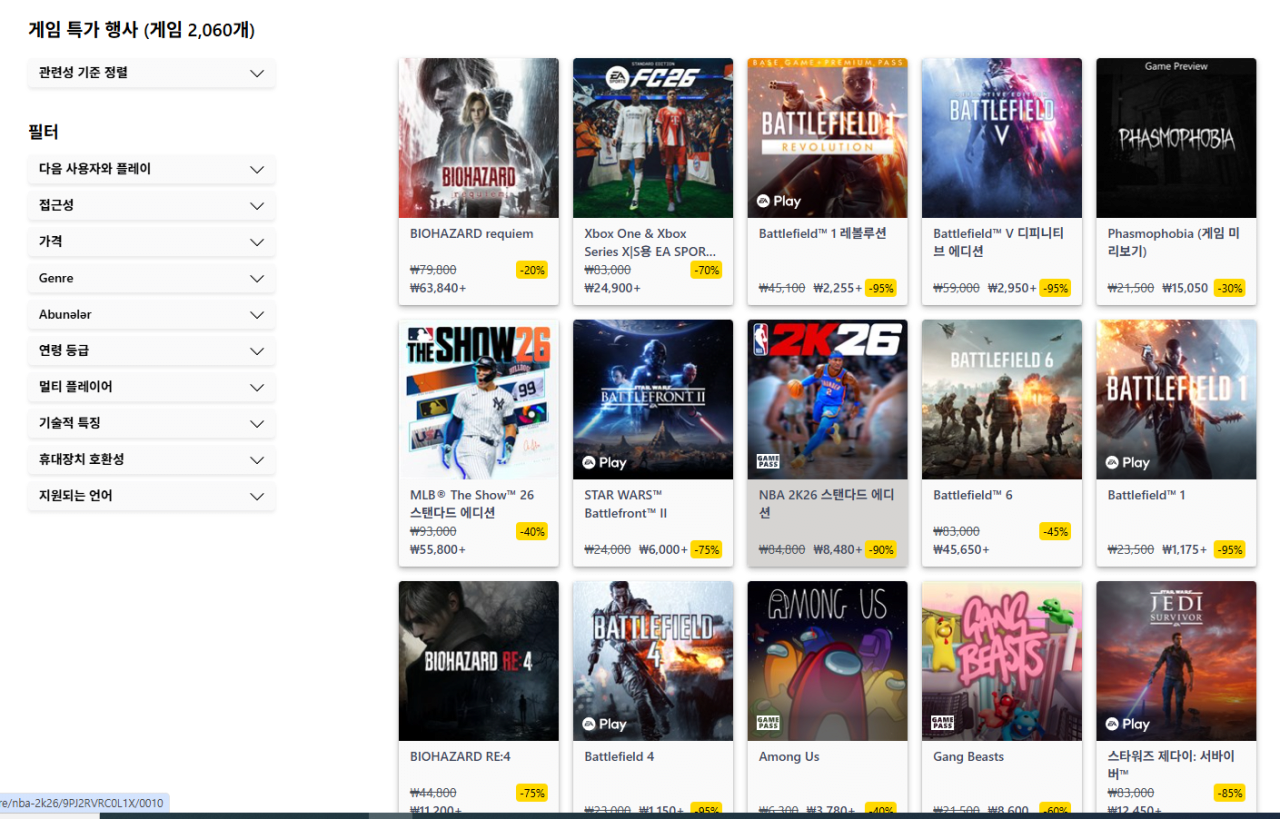Screen dimensions: 1280x819
Task: Expand the 연령 등급 filter
Action: tap(152, 351)
